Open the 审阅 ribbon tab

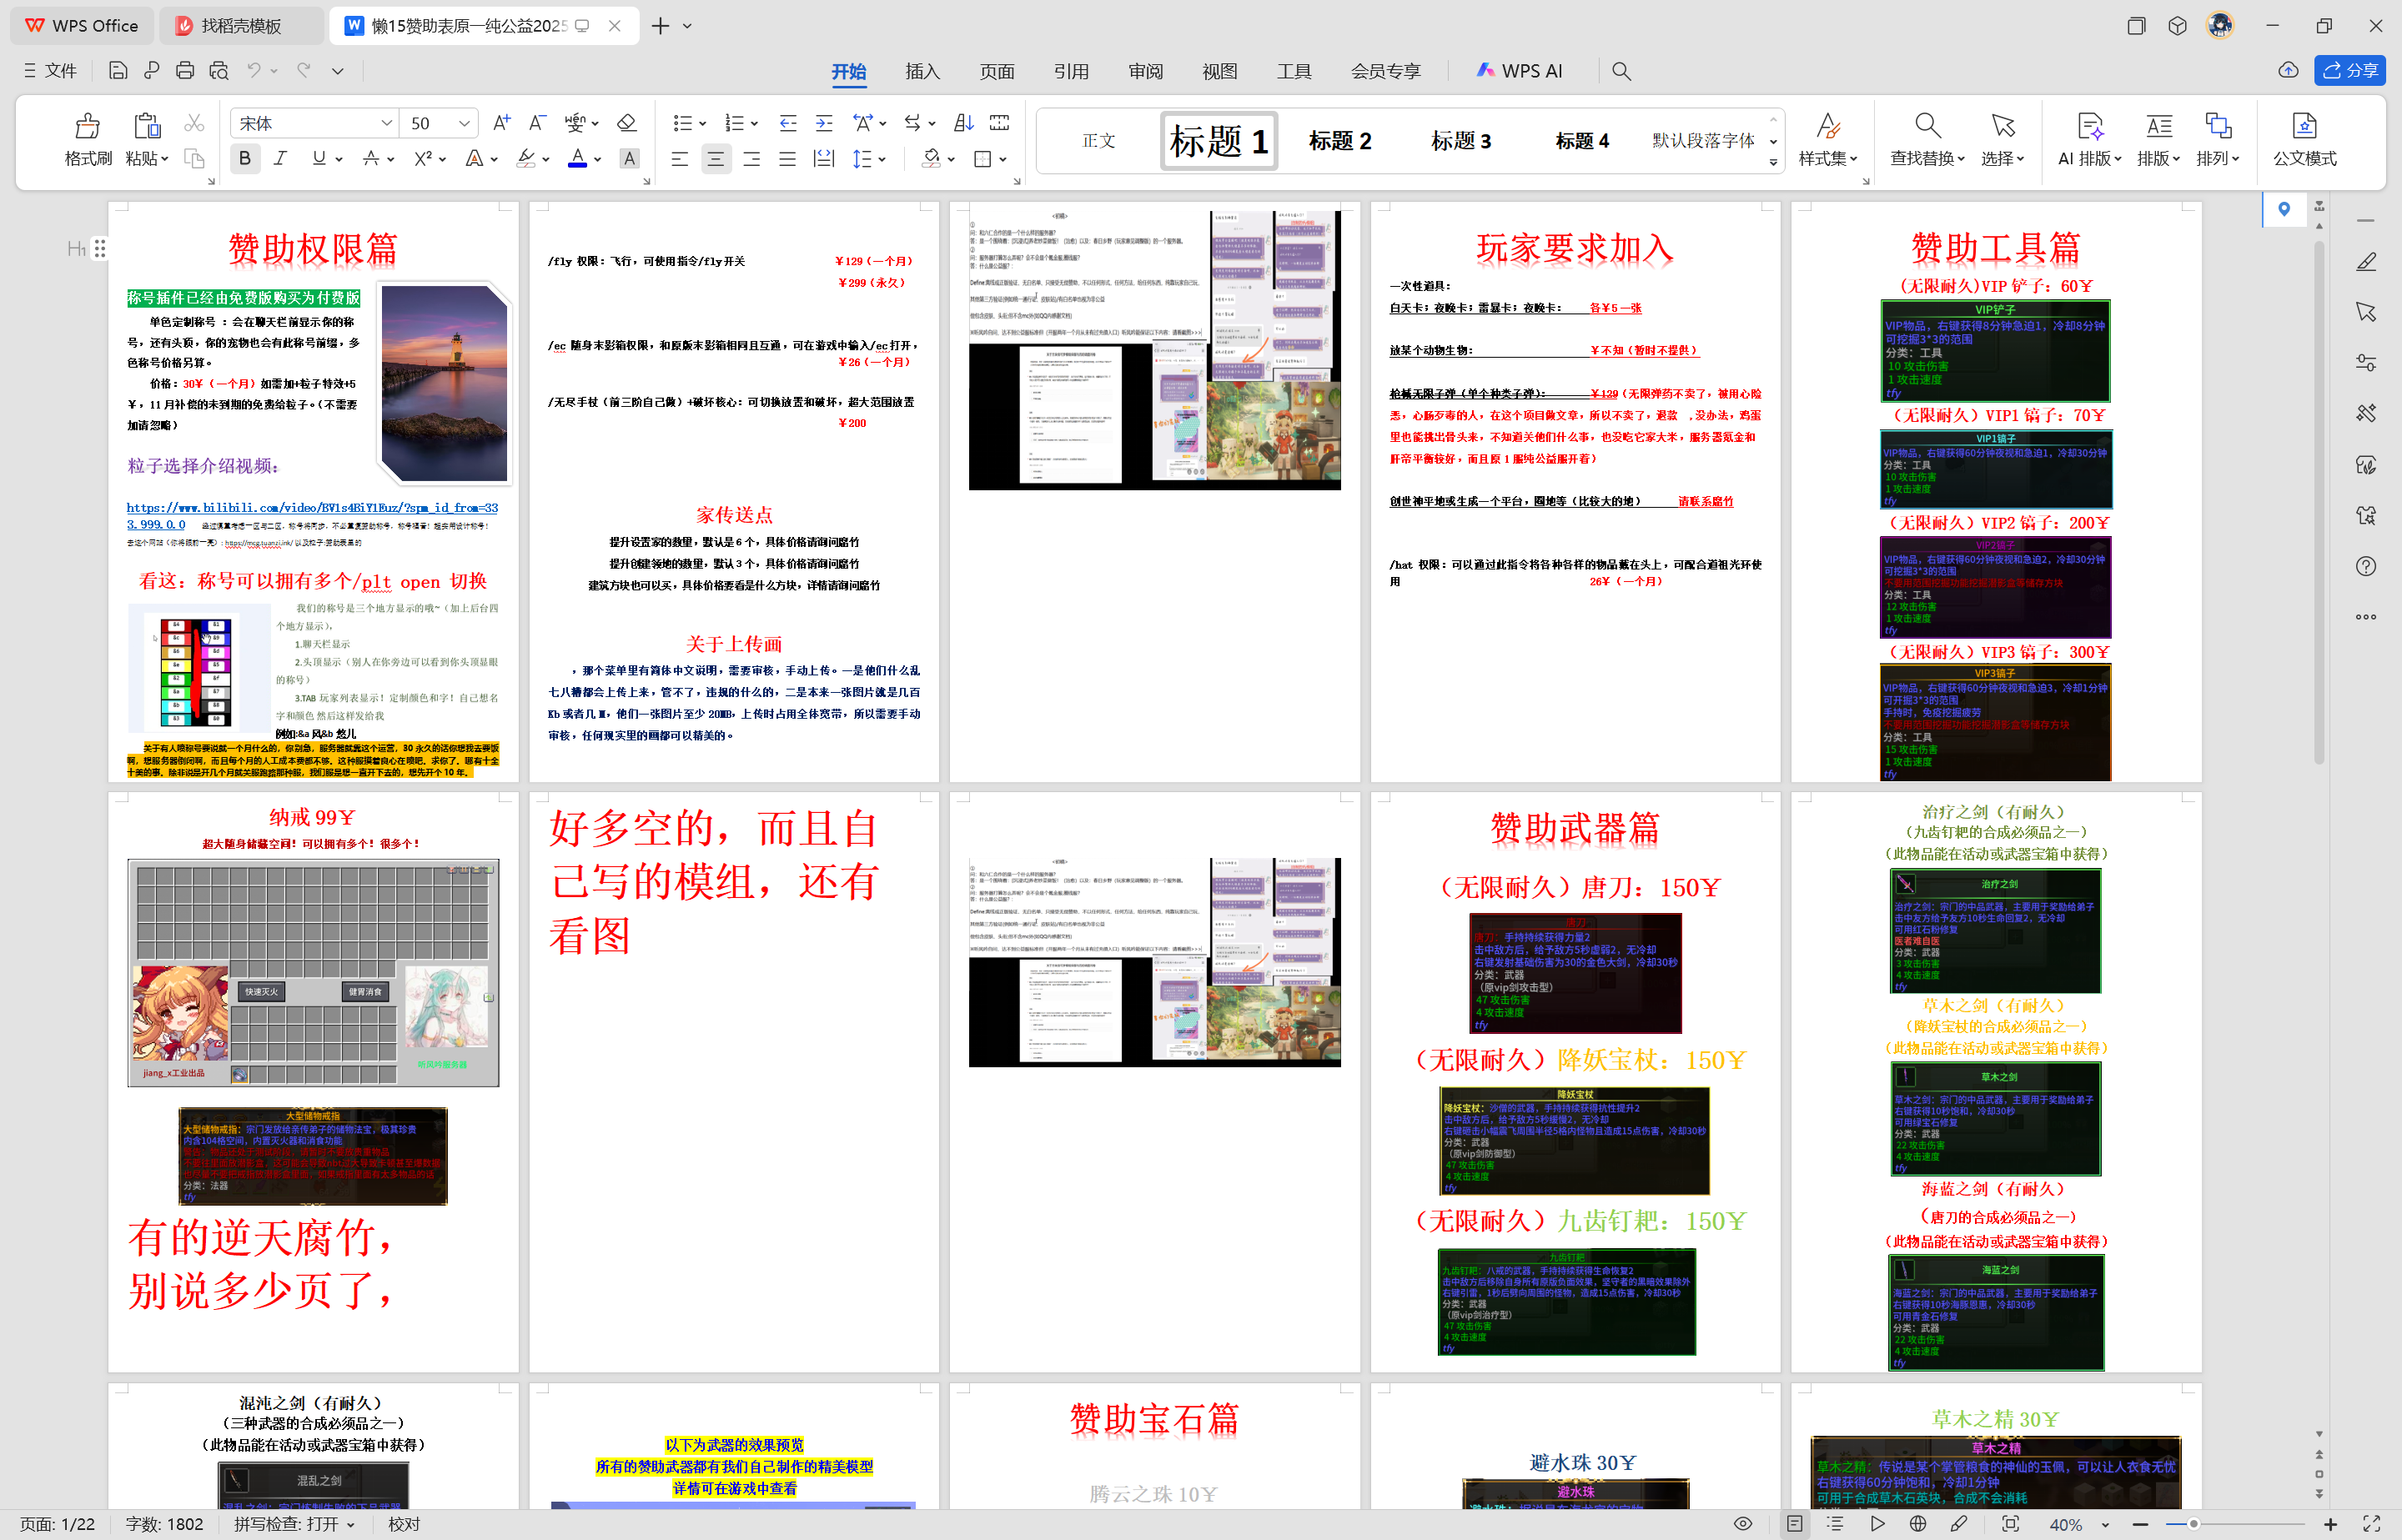click(x=1145, y=71)
